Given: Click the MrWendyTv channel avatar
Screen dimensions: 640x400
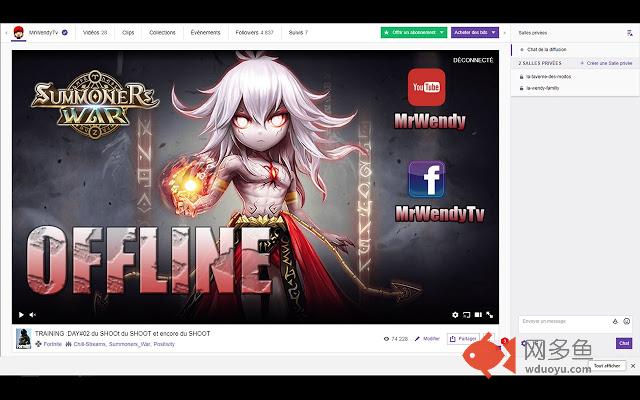Looking at the screenshot, I should (18, 32).
